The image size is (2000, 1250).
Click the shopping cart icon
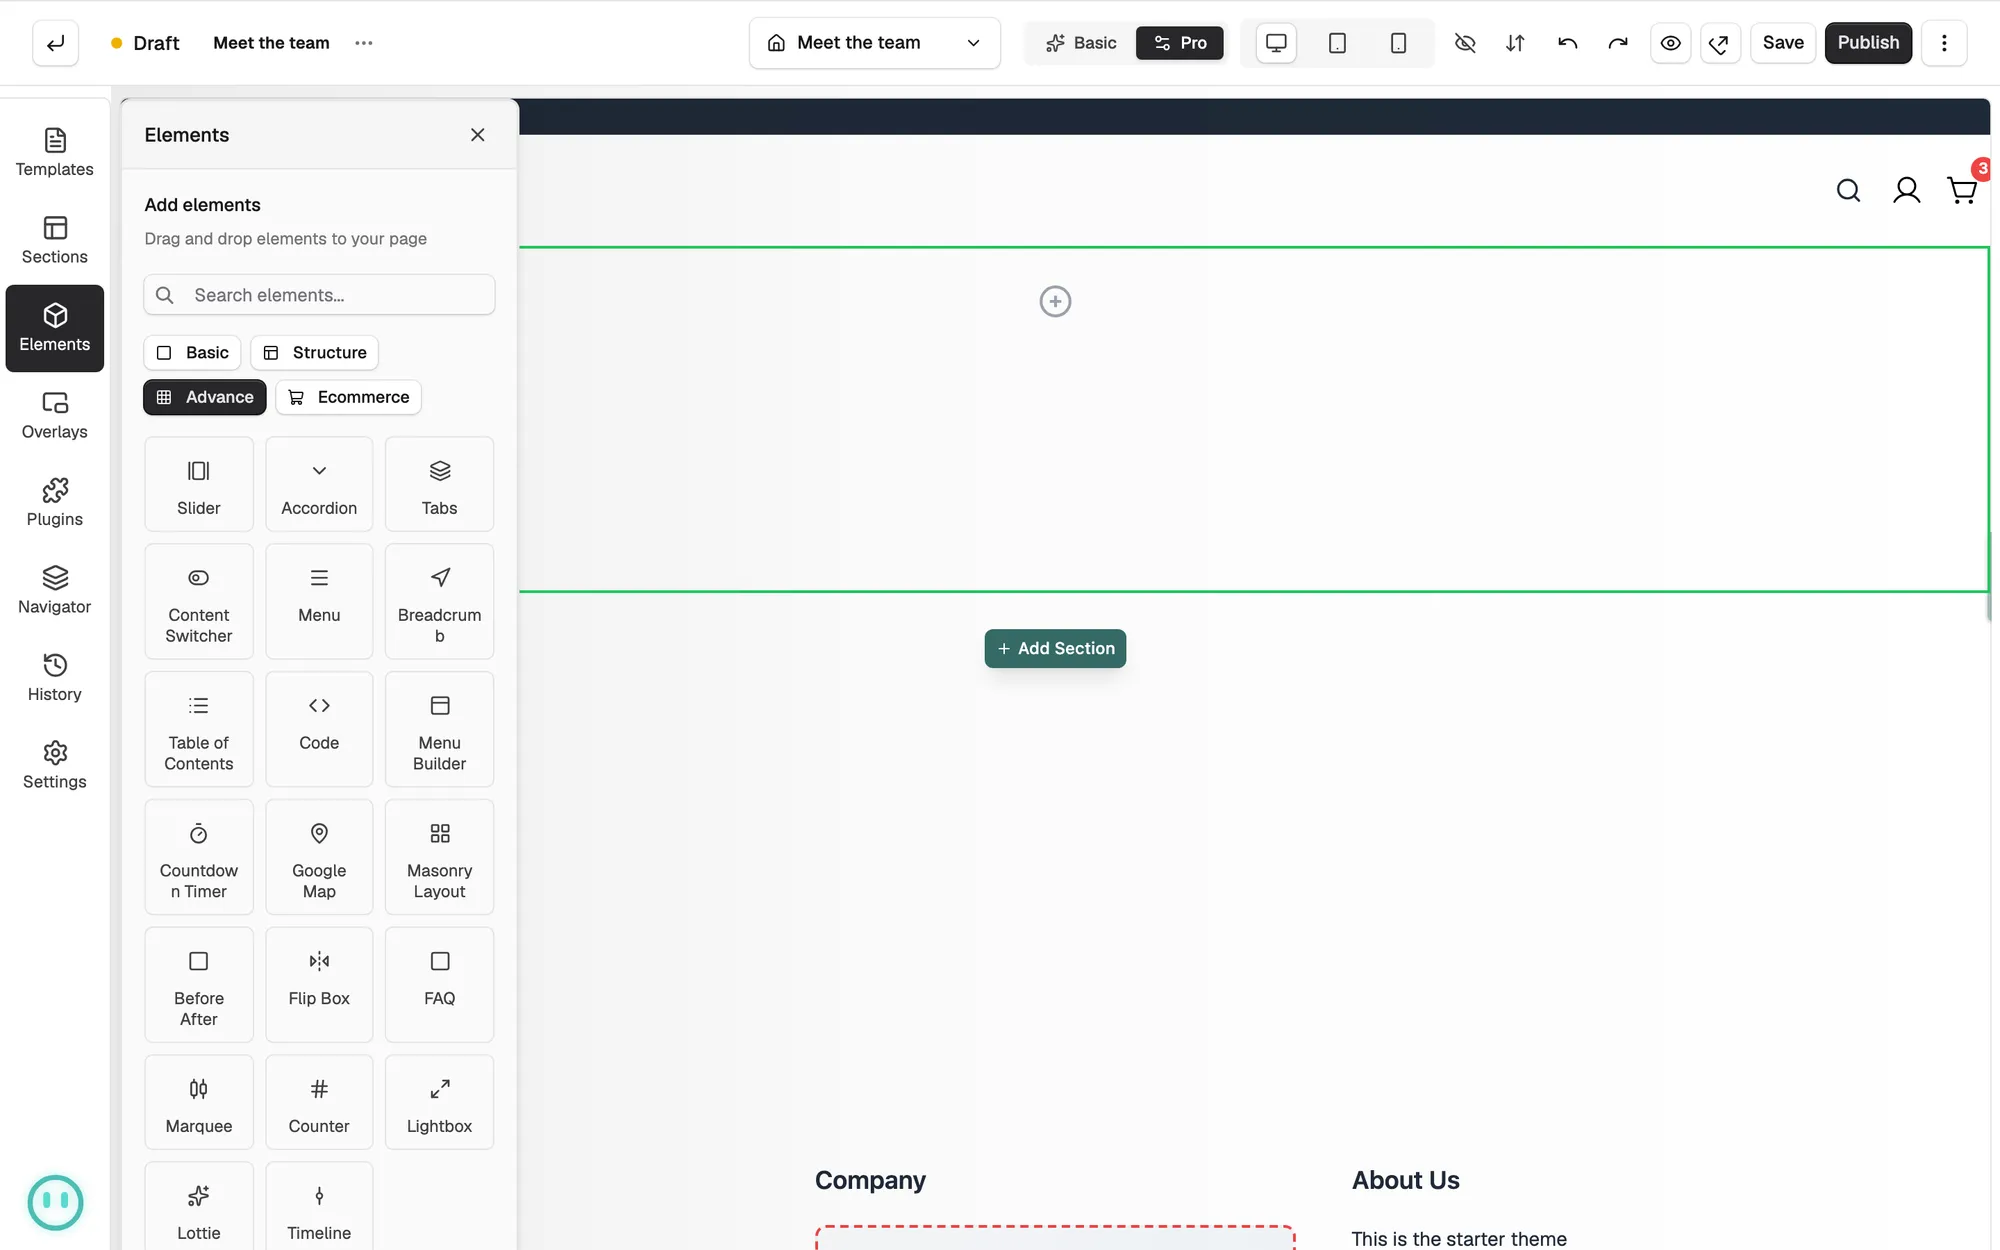tap(1962, 190)
